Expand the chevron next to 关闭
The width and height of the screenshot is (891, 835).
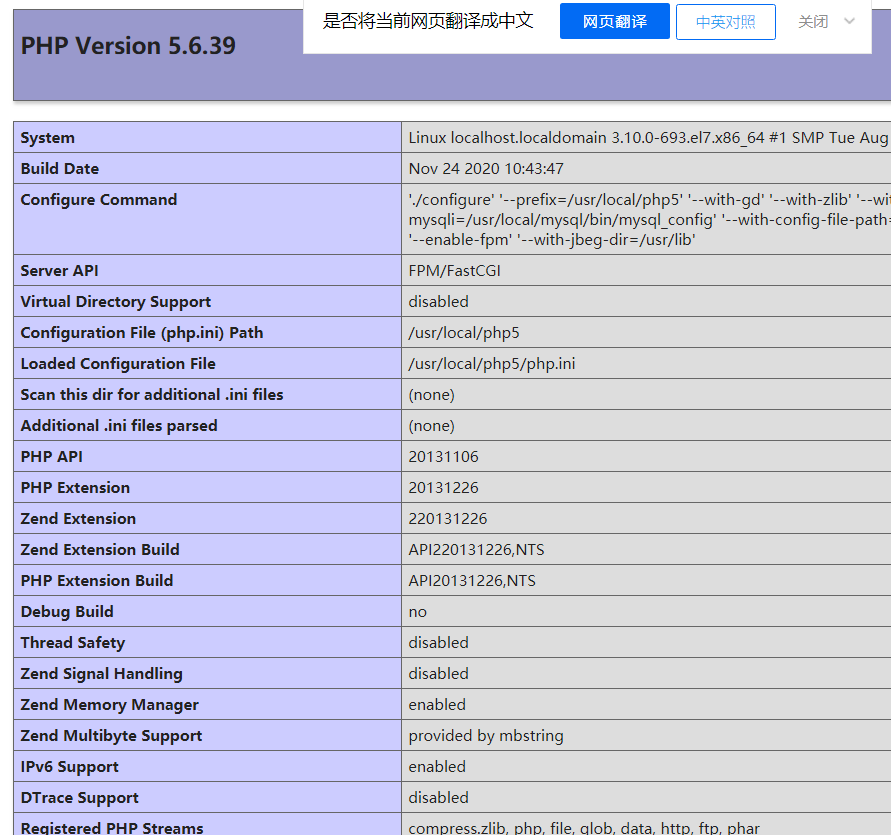850,21
